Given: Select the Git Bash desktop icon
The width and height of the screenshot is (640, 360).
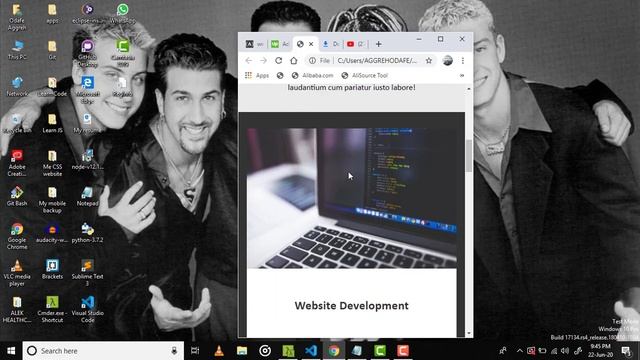Looking at the screenshot, I should tap(17, 196).
